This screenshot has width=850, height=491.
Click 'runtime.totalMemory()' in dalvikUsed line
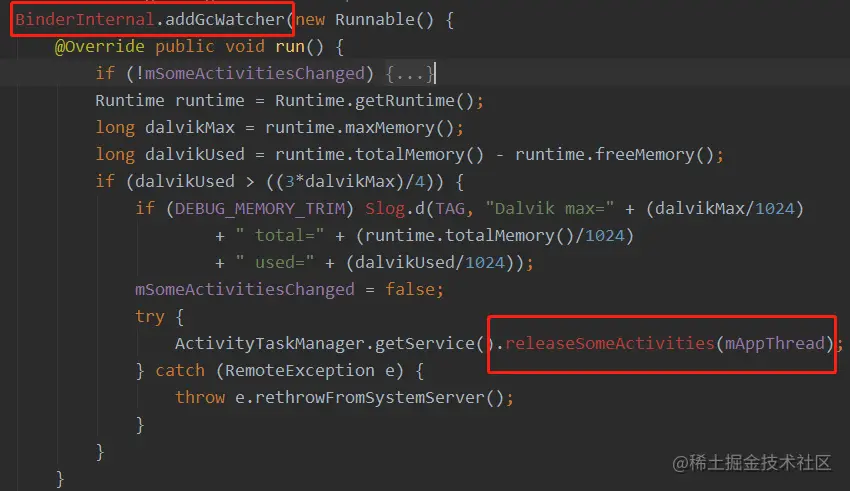click(379, 155)
